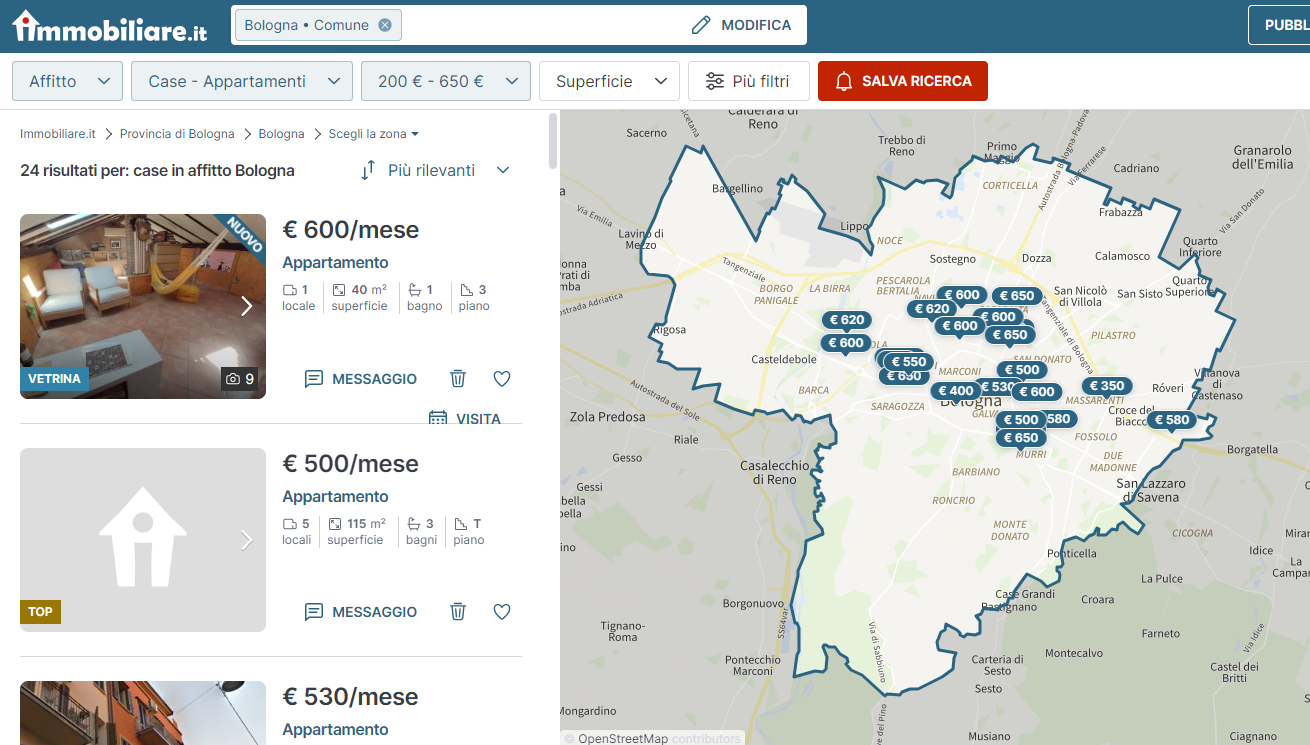Open the Più rilevanti sorting dropdown
Viewport: 1310px width, 745px height.
pyautogui.click(x=436, y=171)
